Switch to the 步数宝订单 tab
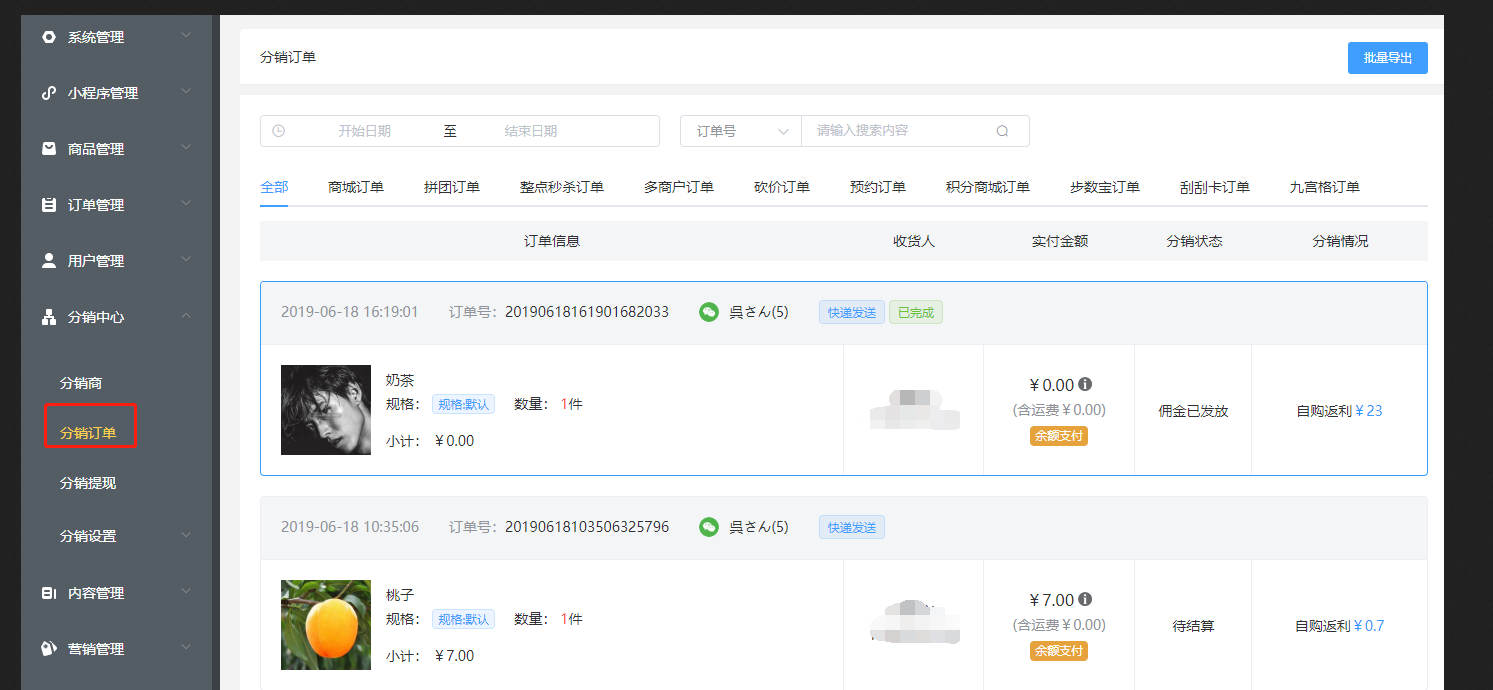Image resolution: width=1493 pixels, height=690 pixels. click(1105, 187)
